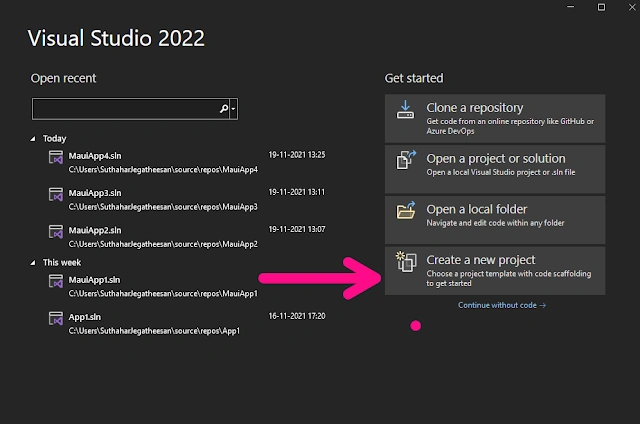Select the path ending in repos\App1

coord(154,331)
